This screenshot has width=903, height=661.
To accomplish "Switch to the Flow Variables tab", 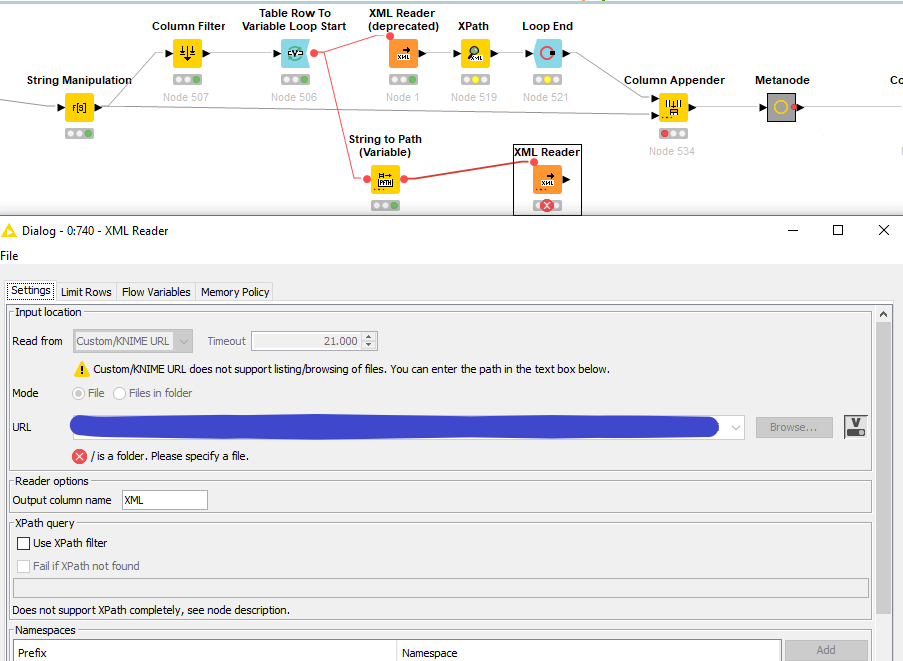I will coord(156,292).
